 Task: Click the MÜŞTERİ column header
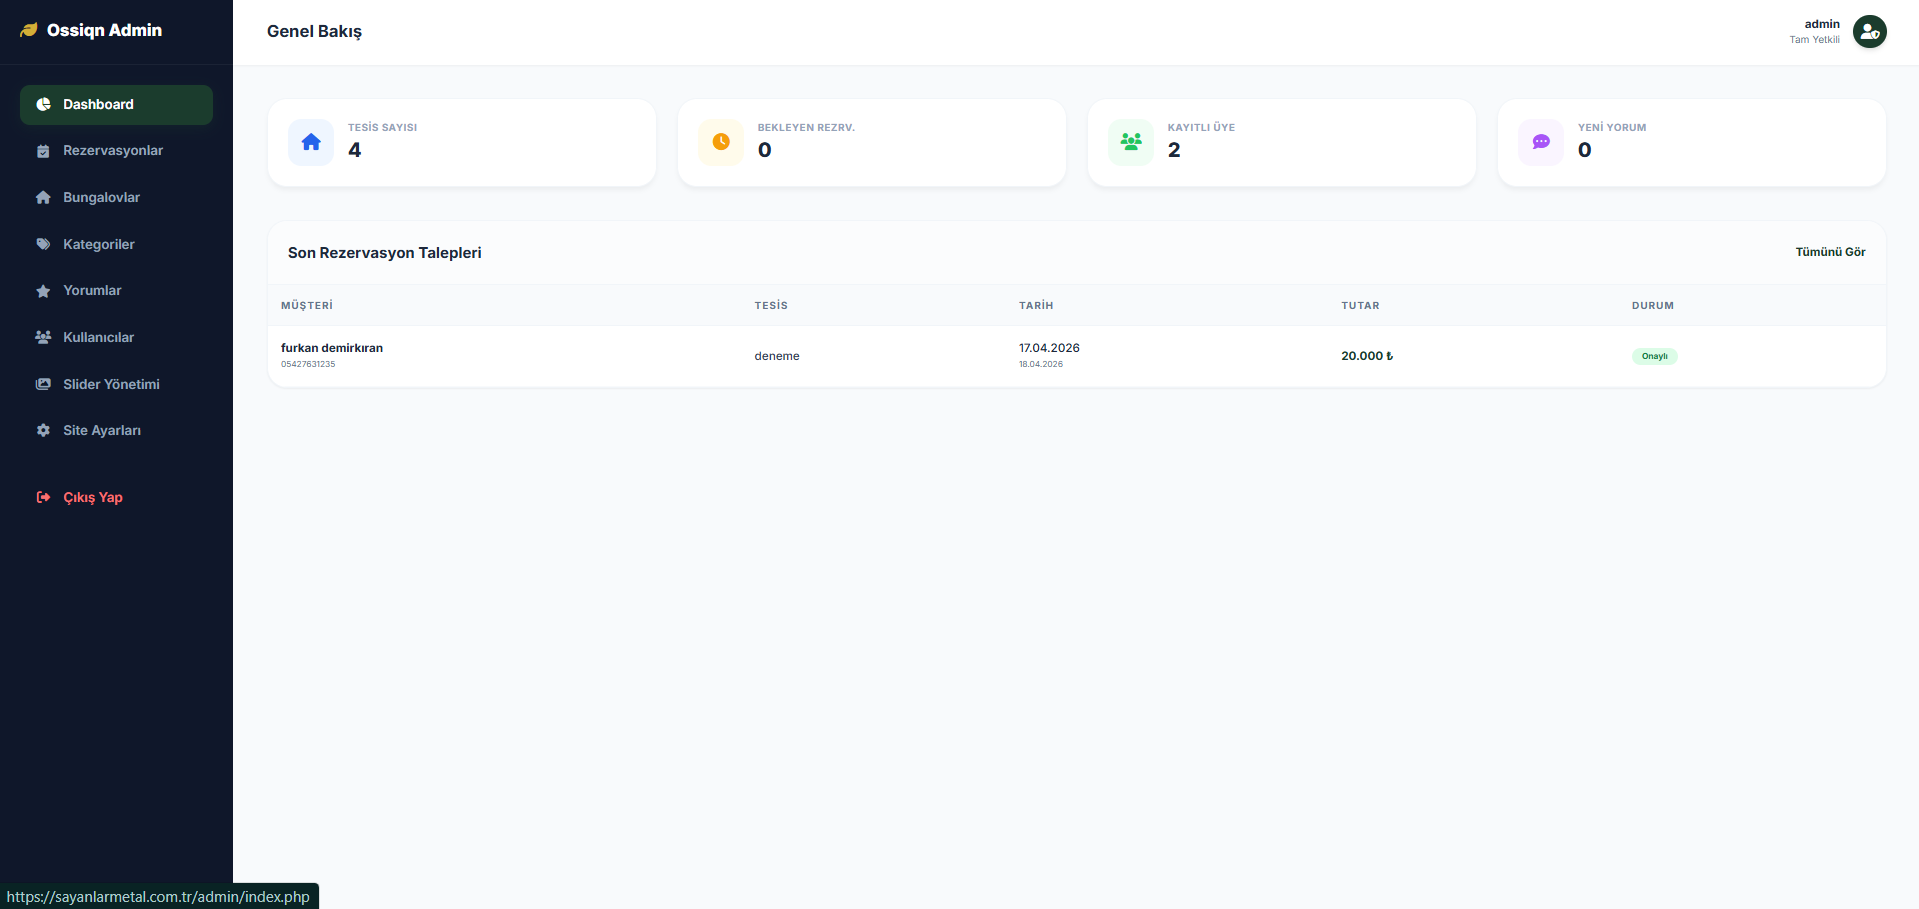tap(307, 306)
